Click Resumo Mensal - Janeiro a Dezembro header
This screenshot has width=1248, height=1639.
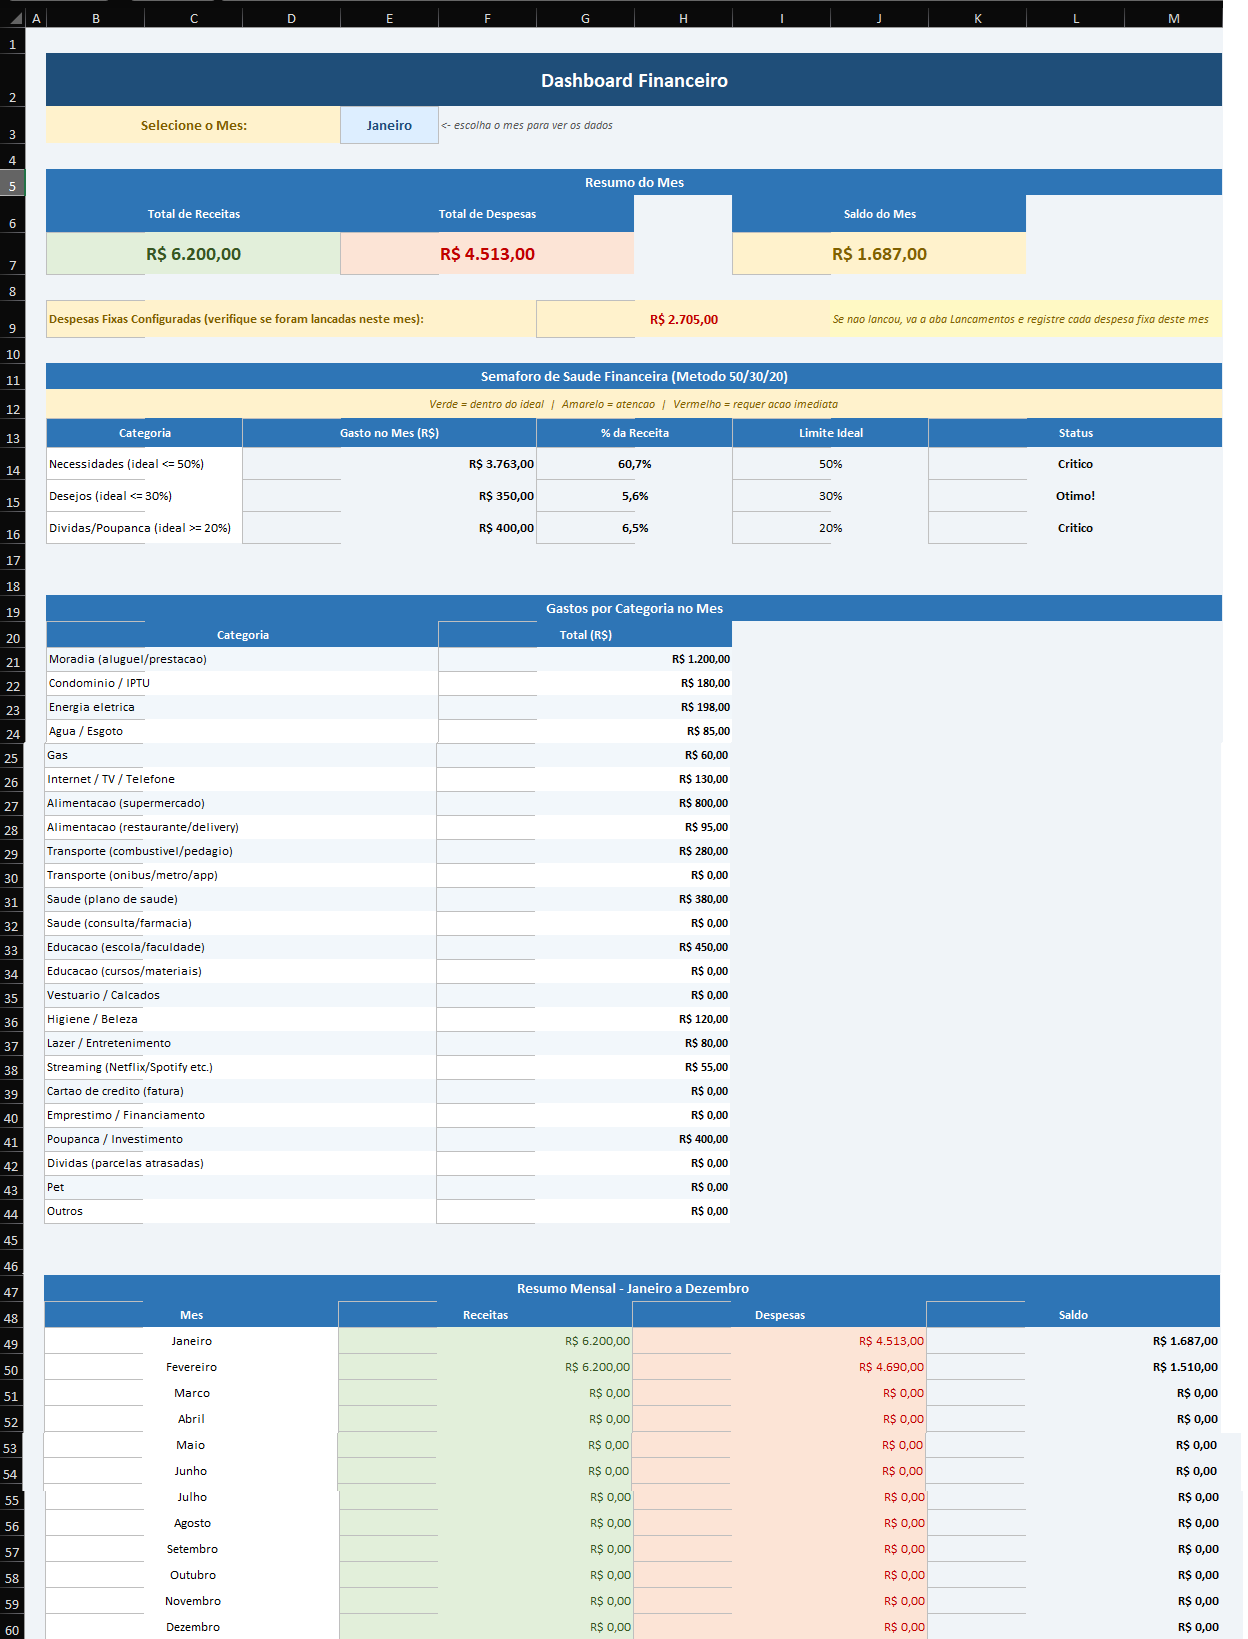coord(632,1288)
